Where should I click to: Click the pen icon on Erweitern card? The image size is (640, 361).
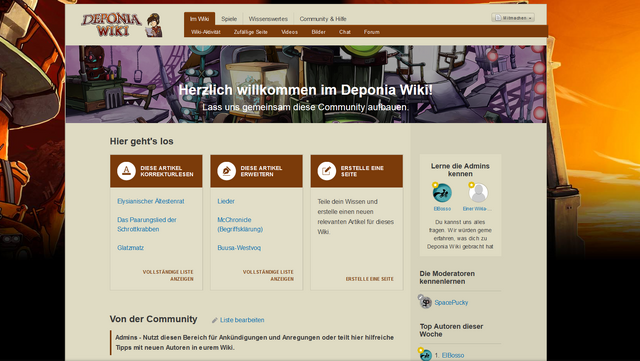[x=227, y=171]
